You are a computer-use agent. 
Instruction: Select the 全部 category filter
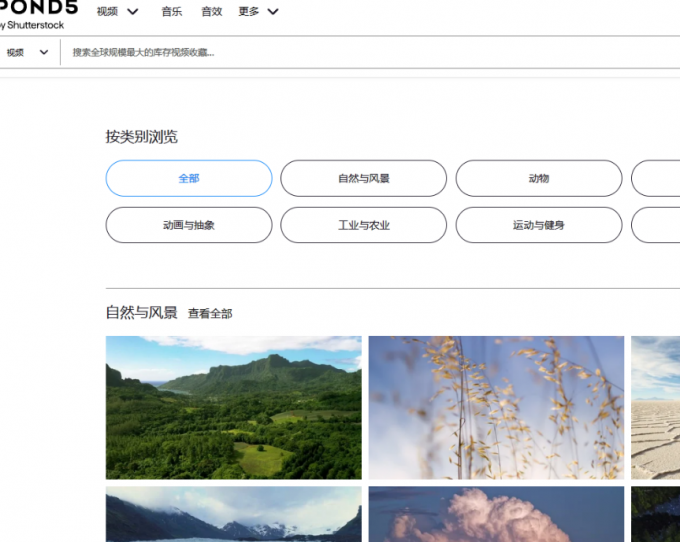[x=189, y=178]
